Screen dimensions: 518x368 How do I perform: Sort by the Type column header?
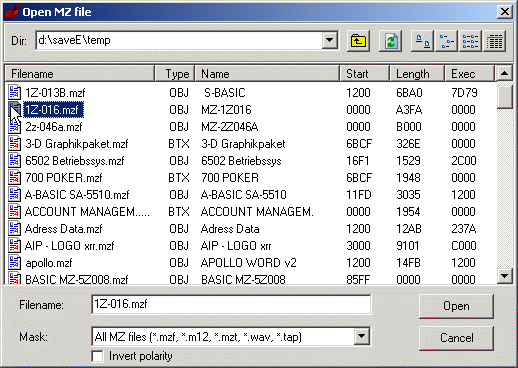[x=175, y=74]
